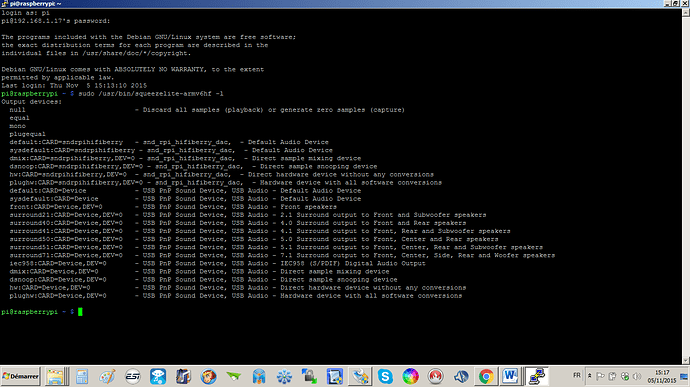The height and width of the screenshot is (387, 690).
Task: Click the vertical scrollbar track
Action: point(686,186)
